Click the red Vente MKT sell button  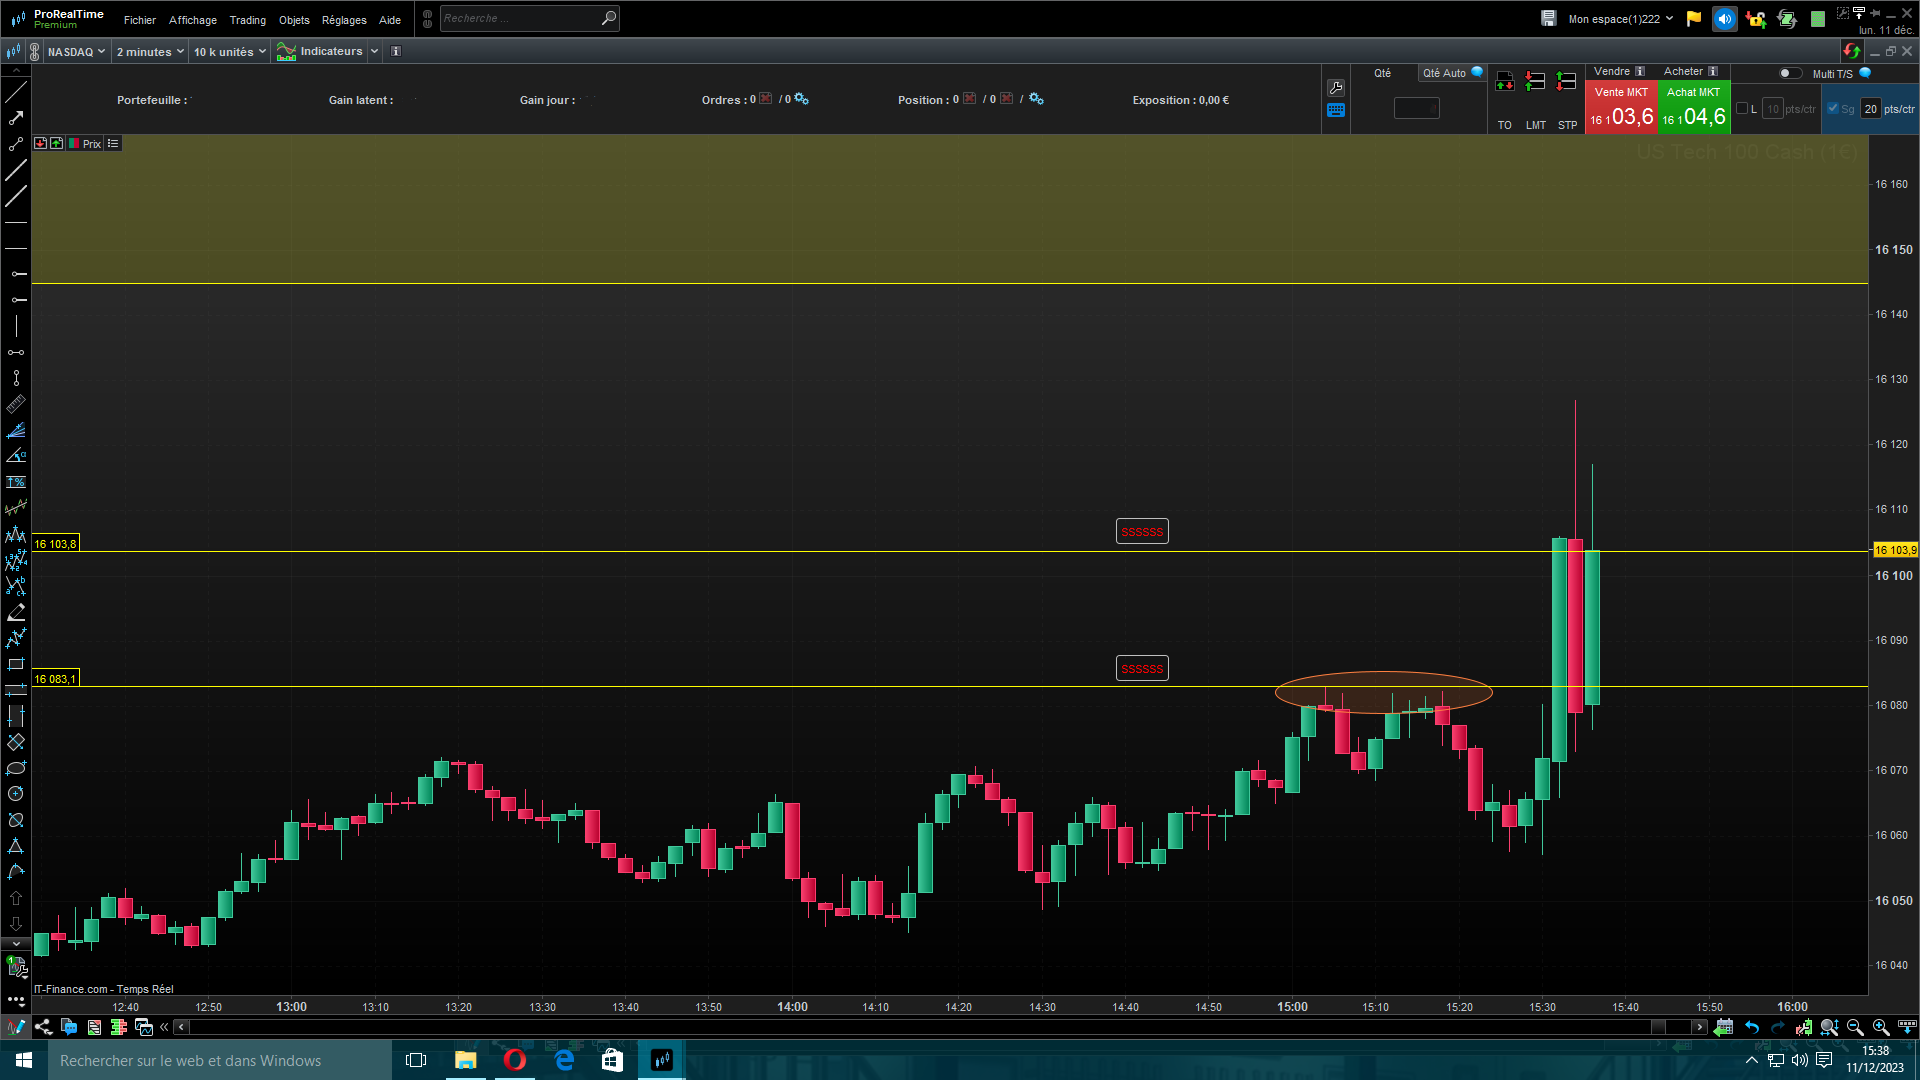(x=1620, y=108)
